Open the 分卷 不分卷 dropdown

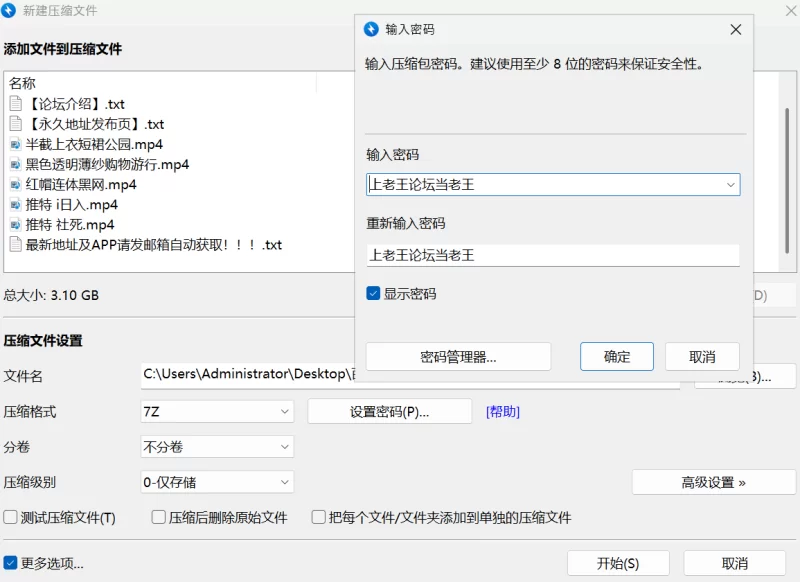pyautogui.click(x=217, y=447)
